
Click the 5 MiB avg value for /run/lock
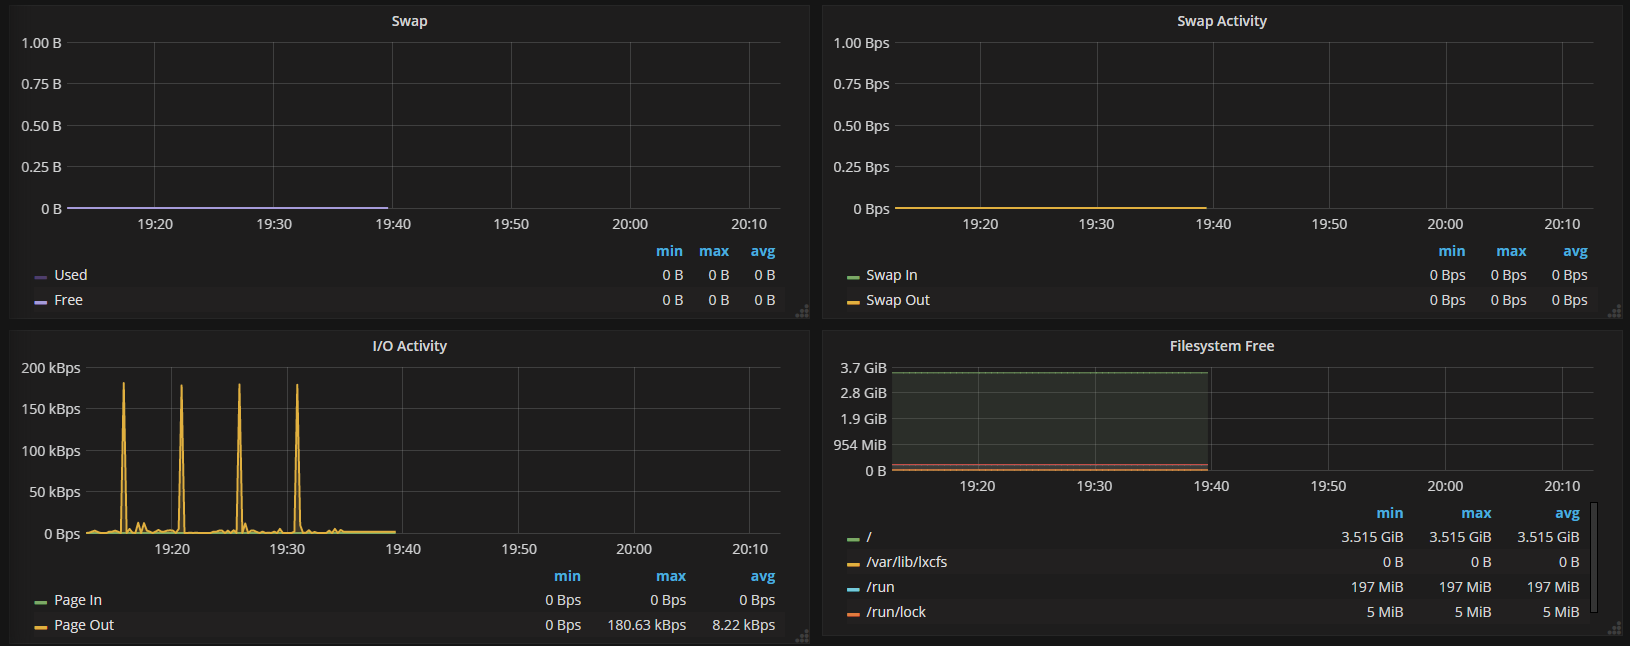coord(1561,612)
